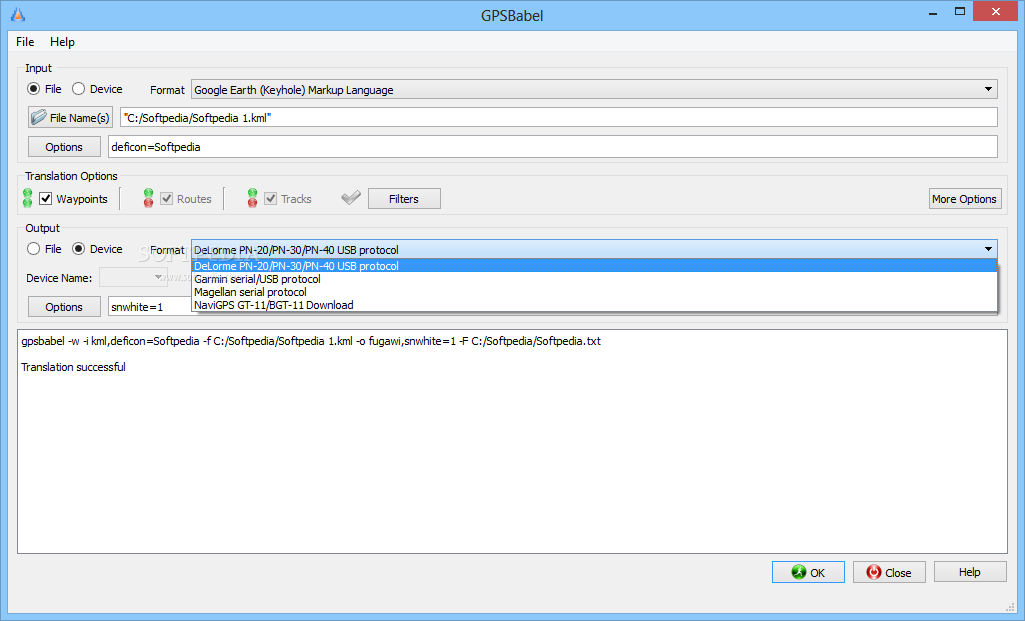Click the window resize grip corner
This screenshot has height=621, width=1025.
(x=1011, y=607)
